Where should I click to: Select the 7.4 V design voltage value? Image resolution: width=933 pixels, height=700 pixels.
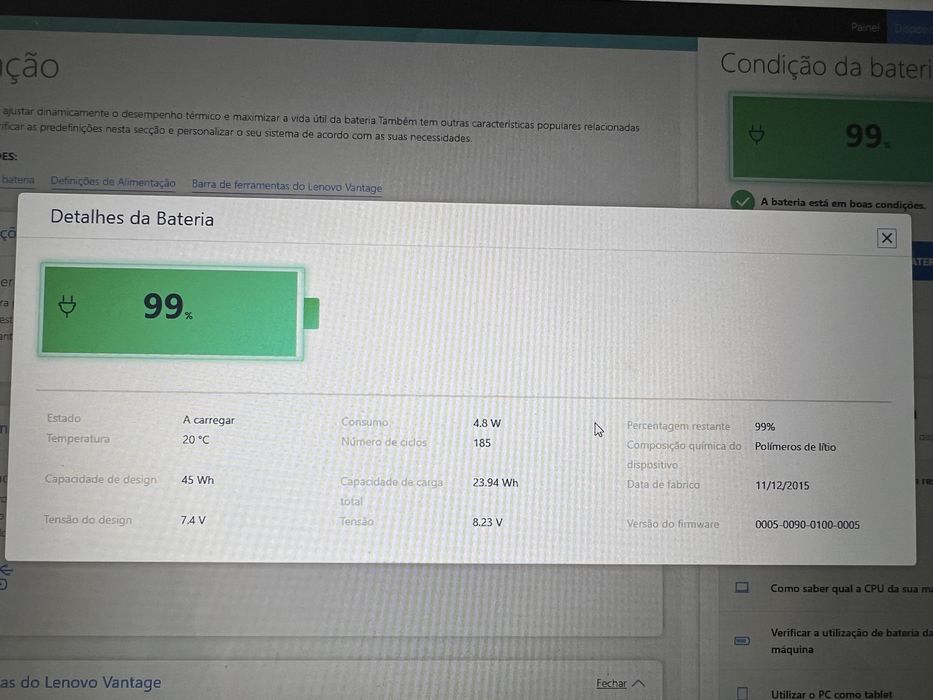(193, 520)
